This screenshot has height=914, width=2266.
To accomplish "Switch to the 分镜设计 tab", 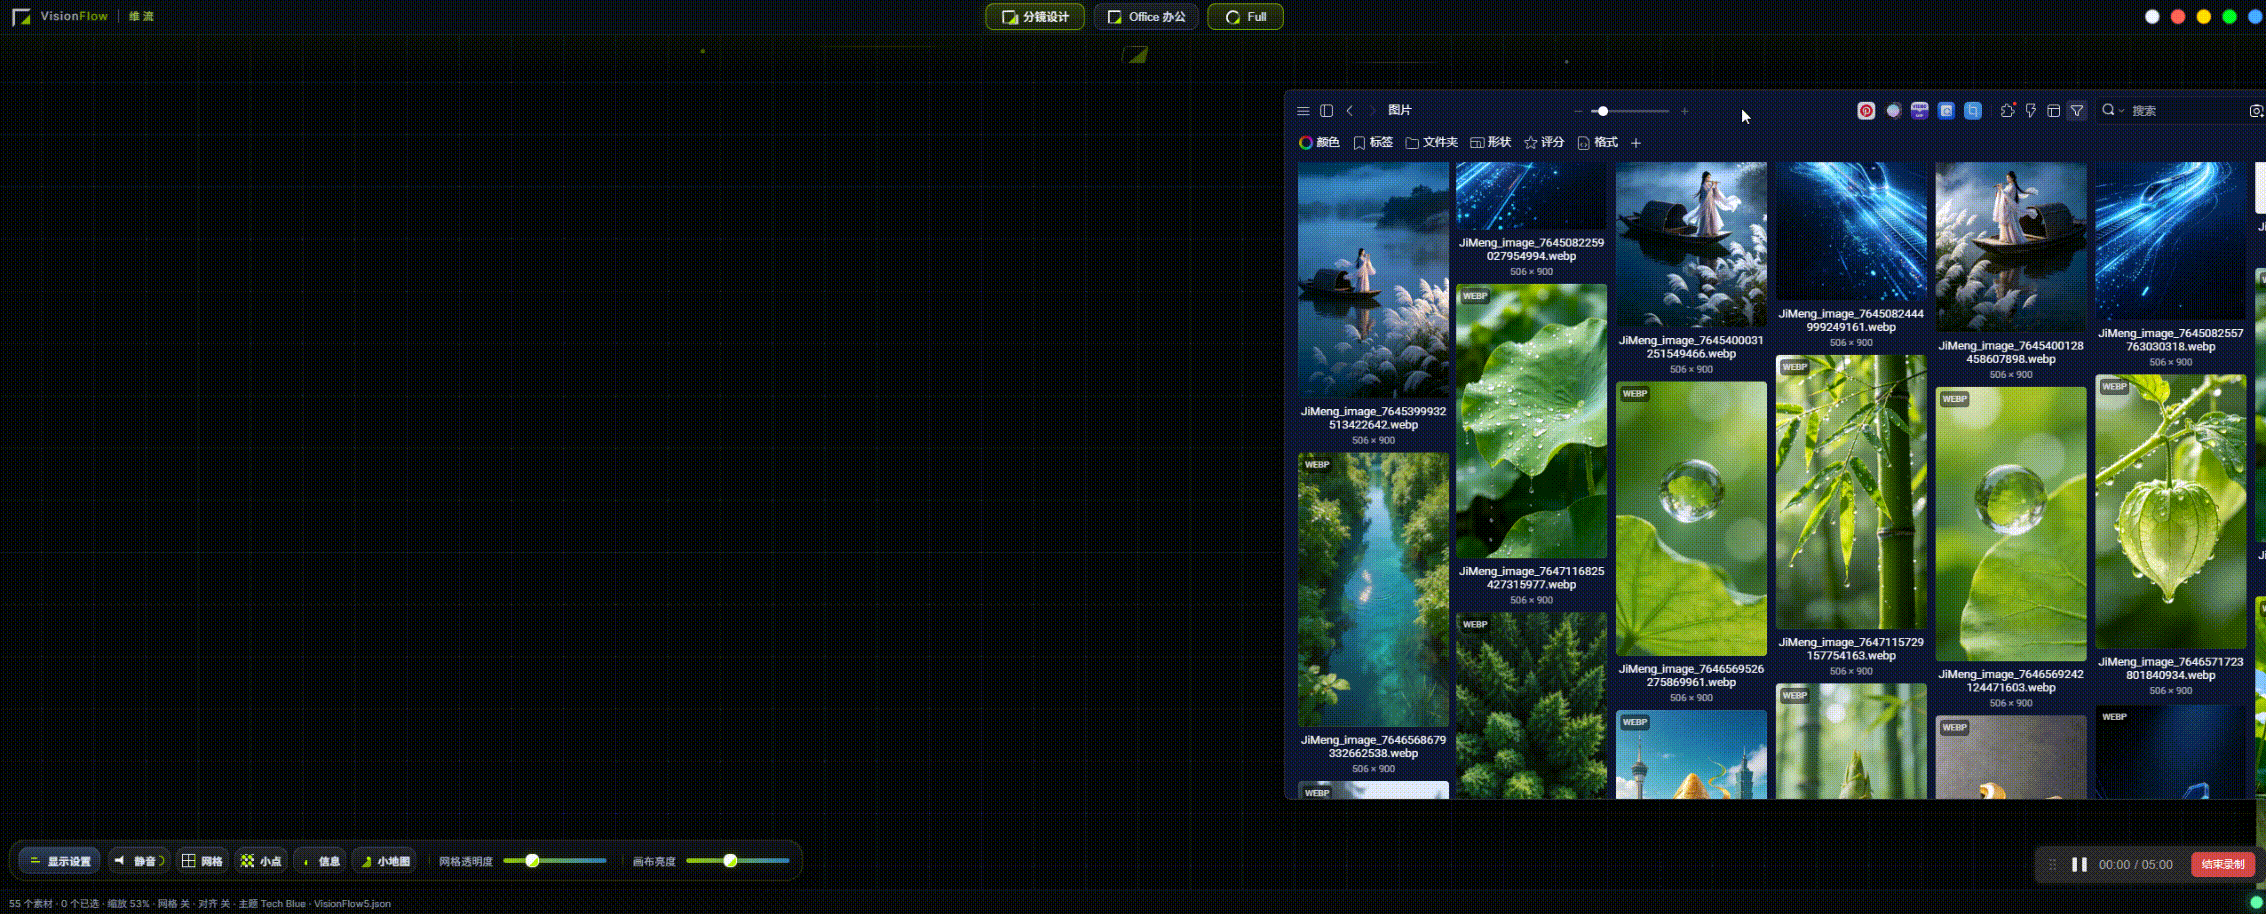I will [x=1035, y=17].
